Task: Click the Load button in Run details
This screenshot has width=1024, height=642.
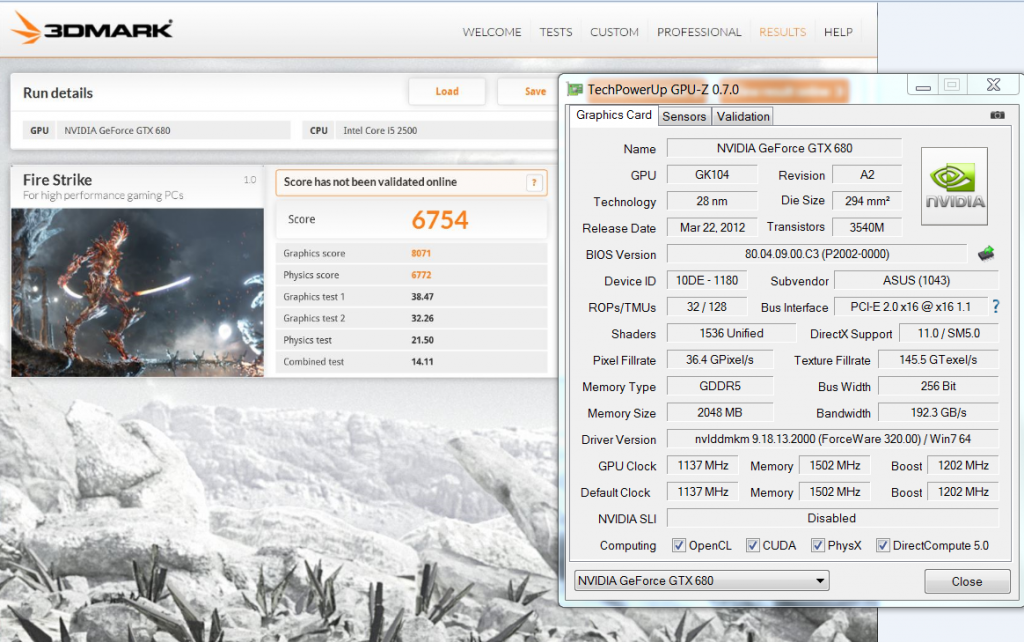Action: (447, 91)
